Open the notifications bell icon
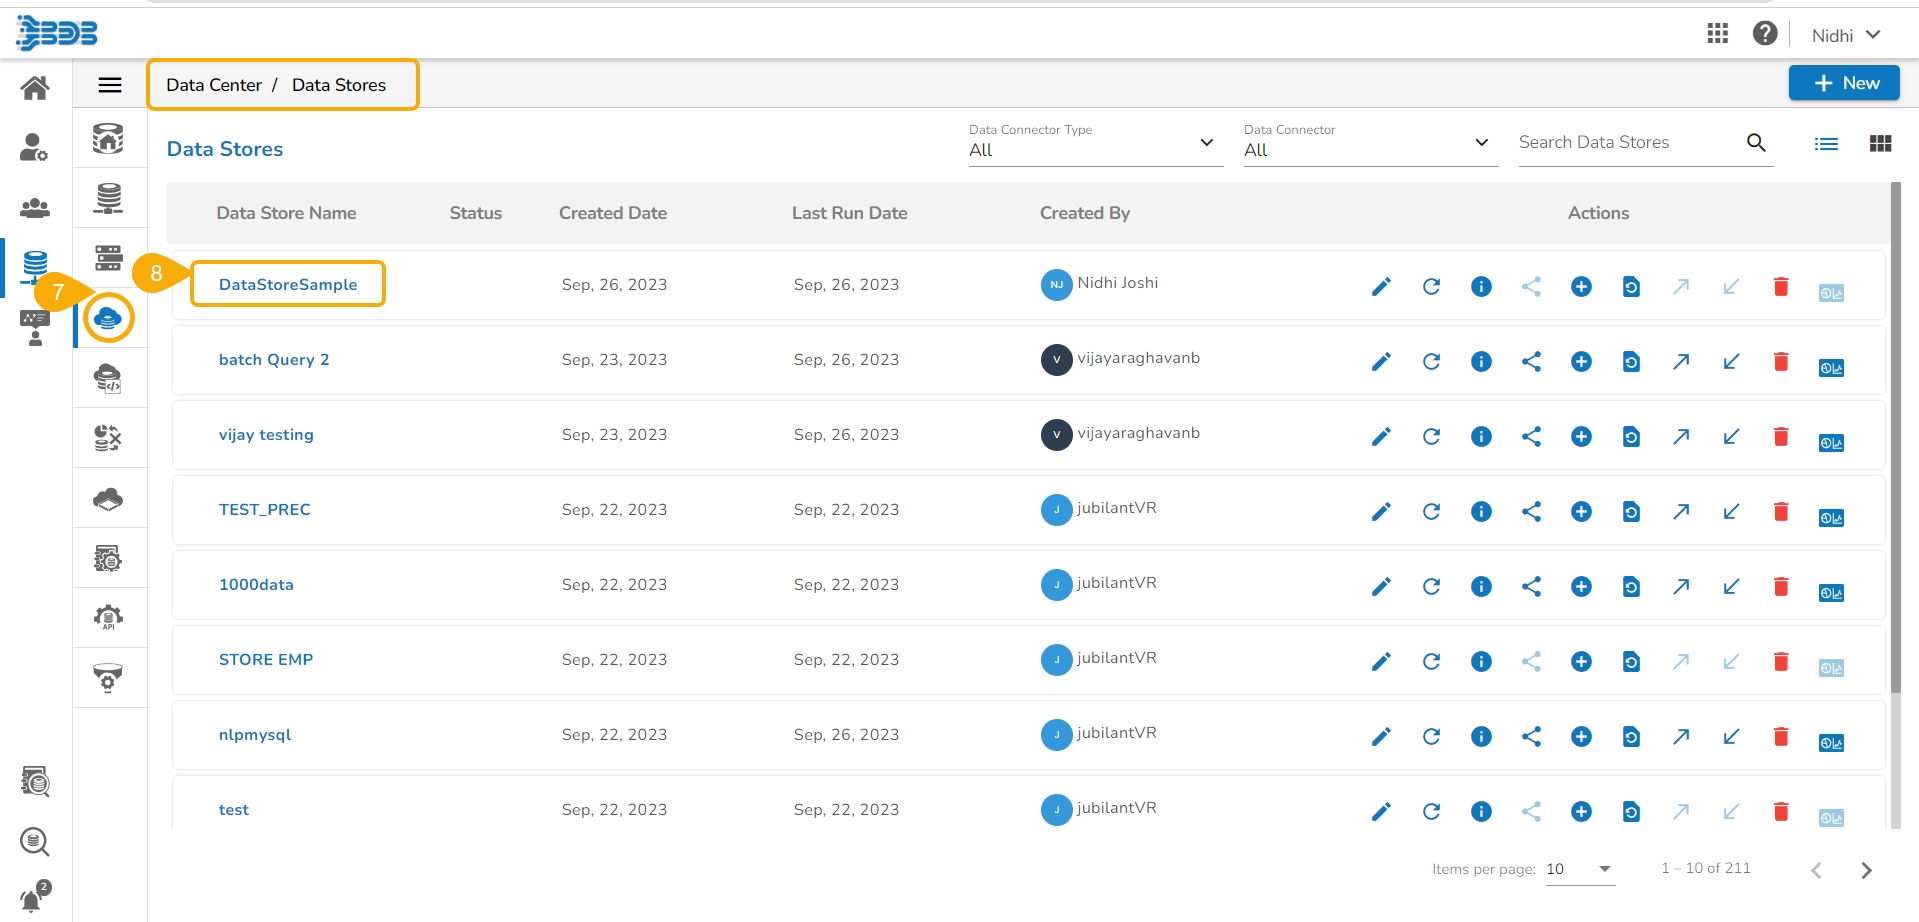This screenshot has height=922, width=1919. pyautogui.click(x=33, y=897)
